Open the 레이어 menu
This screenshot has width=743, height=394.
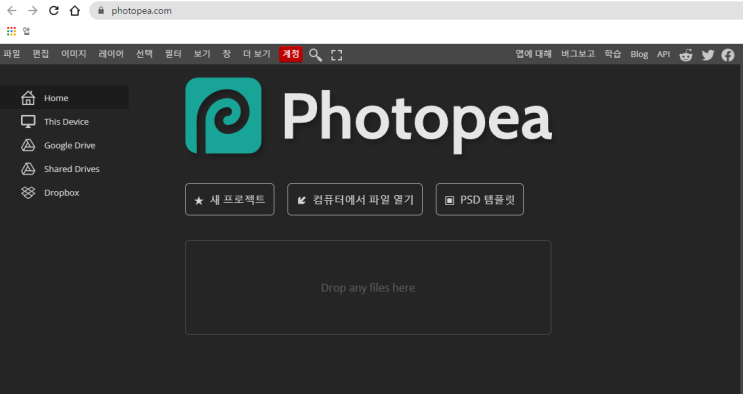(x=111, y=54)
